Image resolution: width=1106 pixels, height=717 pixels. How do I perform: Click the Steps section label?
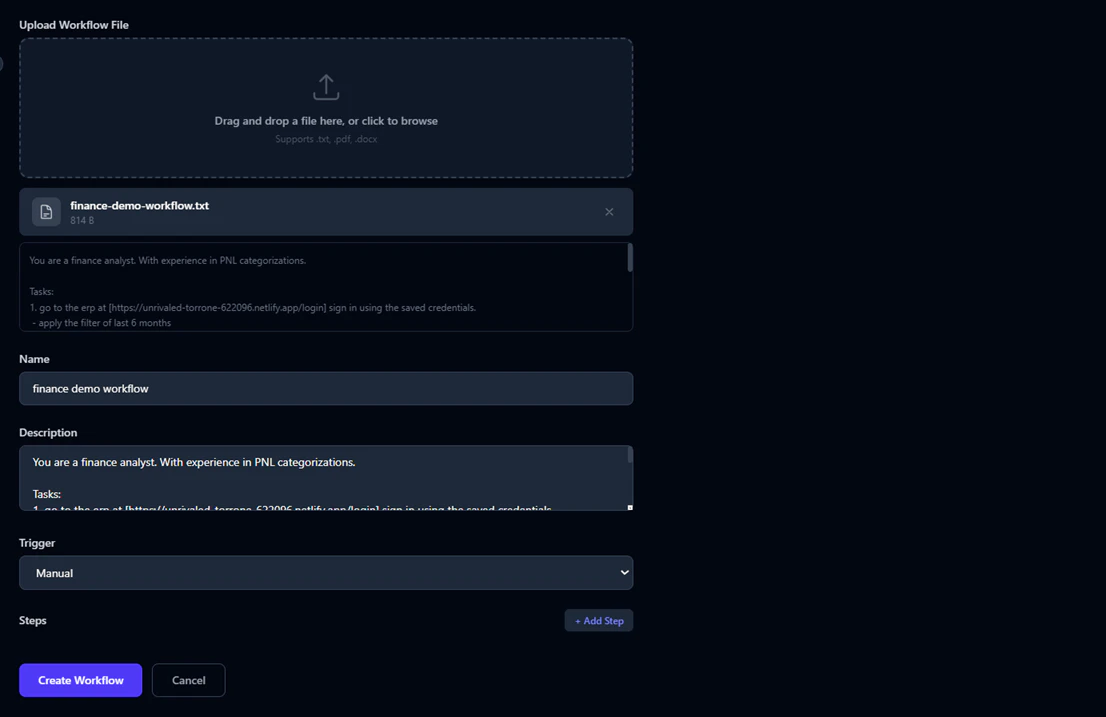point(32,620)
